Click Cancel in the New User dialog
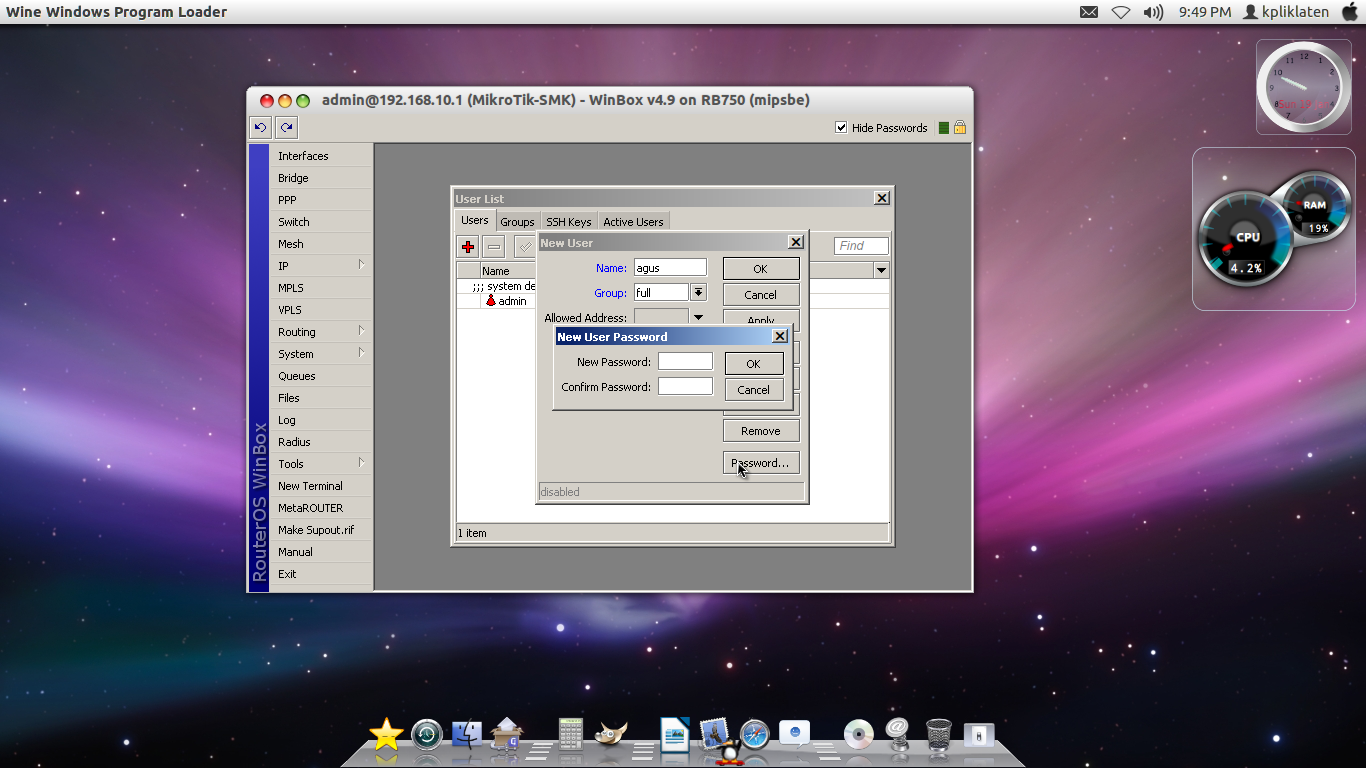 point(761,295)
